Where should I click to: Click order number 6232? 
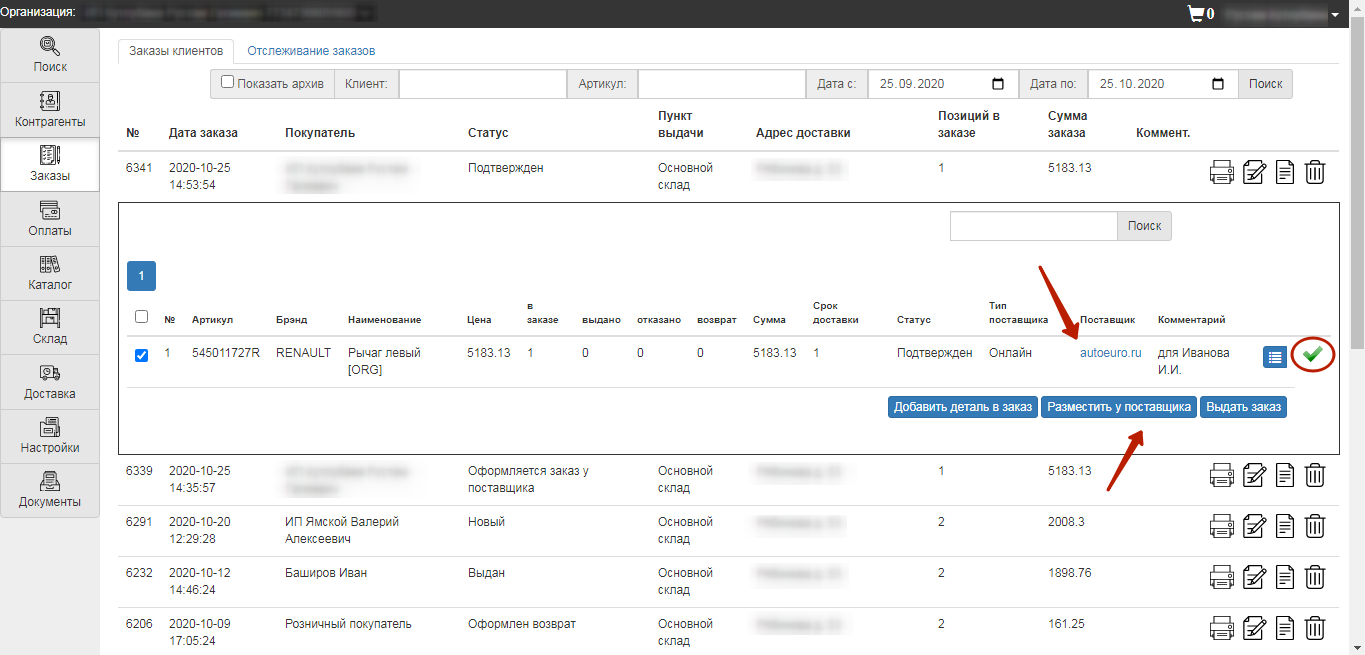139,573
